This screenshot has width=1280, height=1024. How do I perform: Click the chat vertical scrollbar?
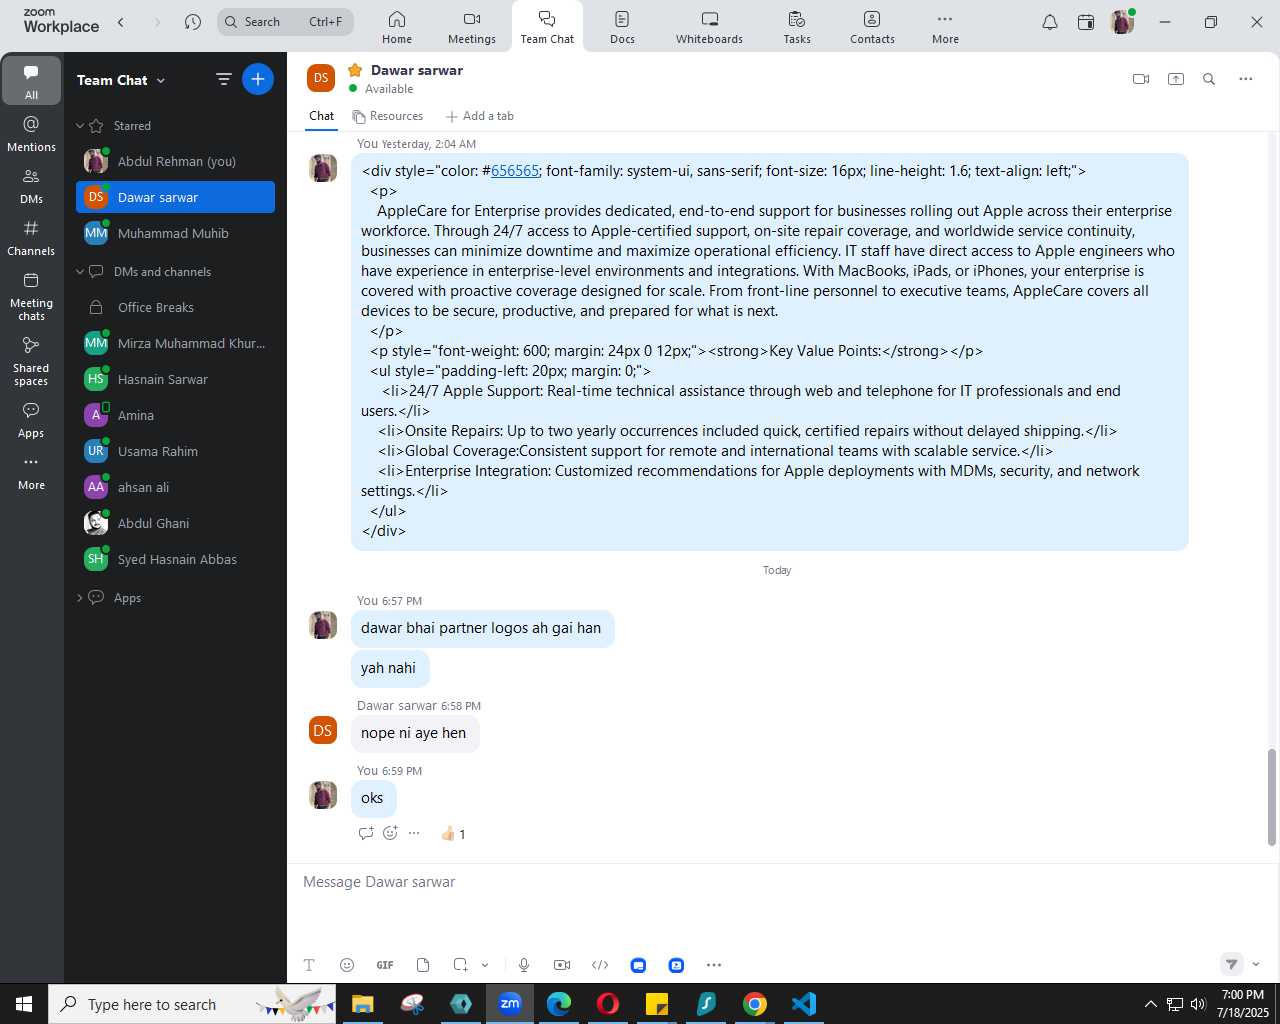point(1272,797)
